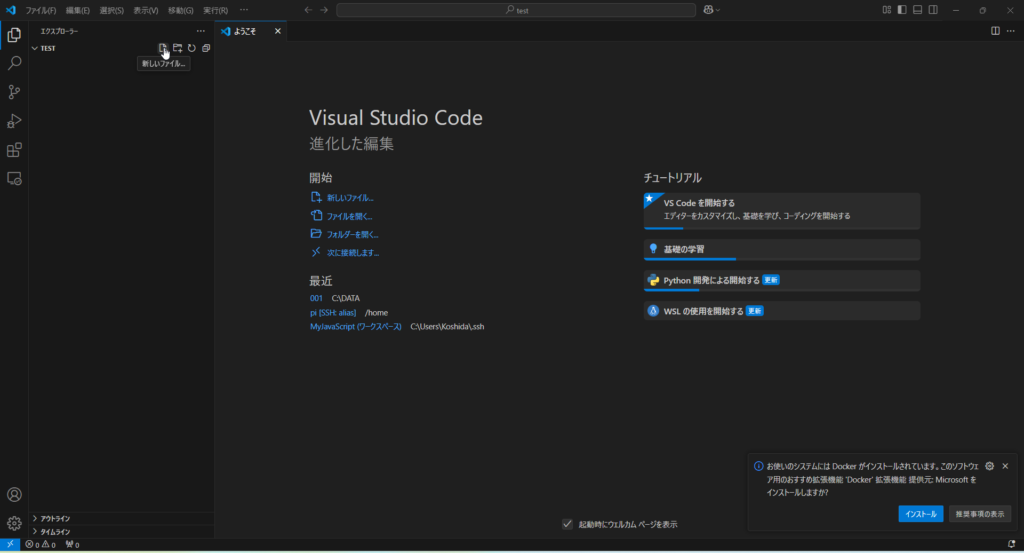Split the editor to the right icon

pos(995,31)
